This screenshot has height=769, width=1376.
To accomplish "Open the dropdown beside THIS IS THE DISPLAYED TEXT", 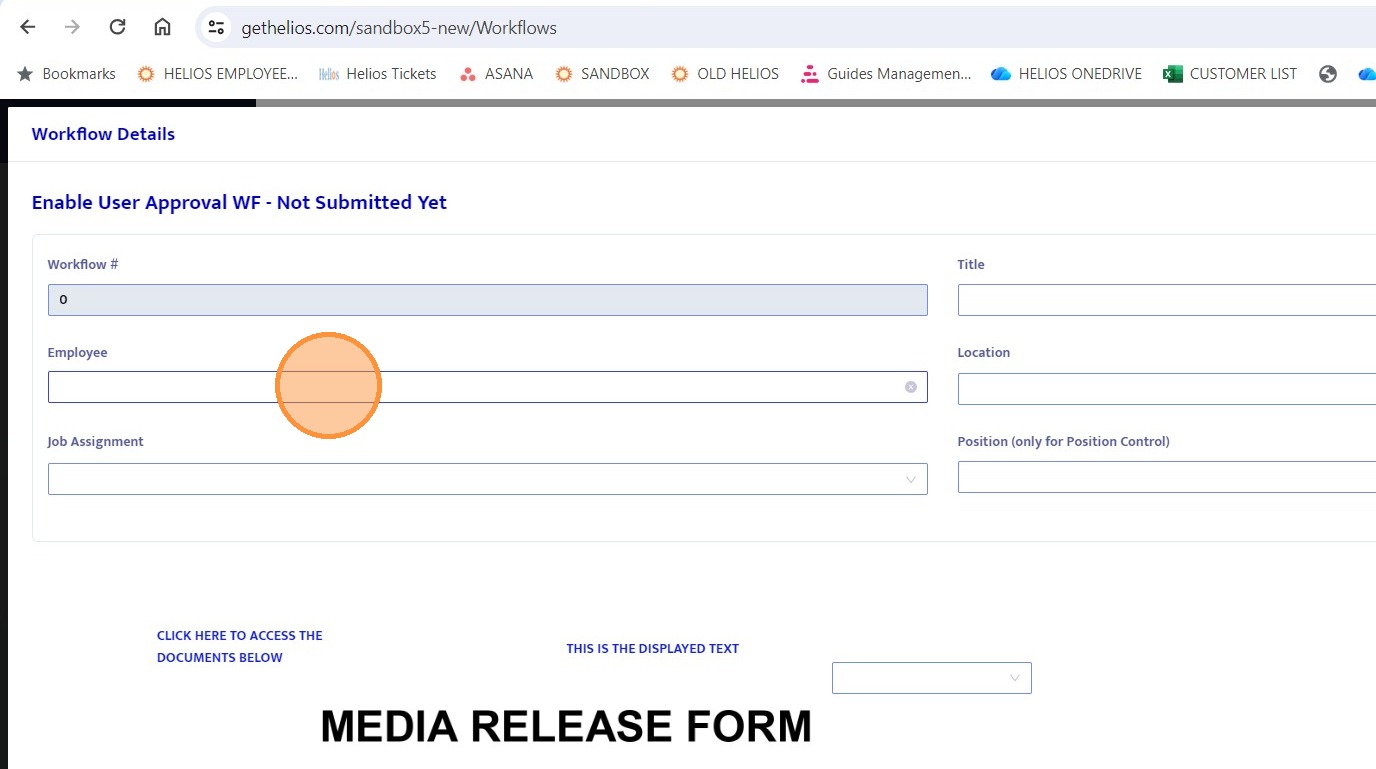I will 931,678.
